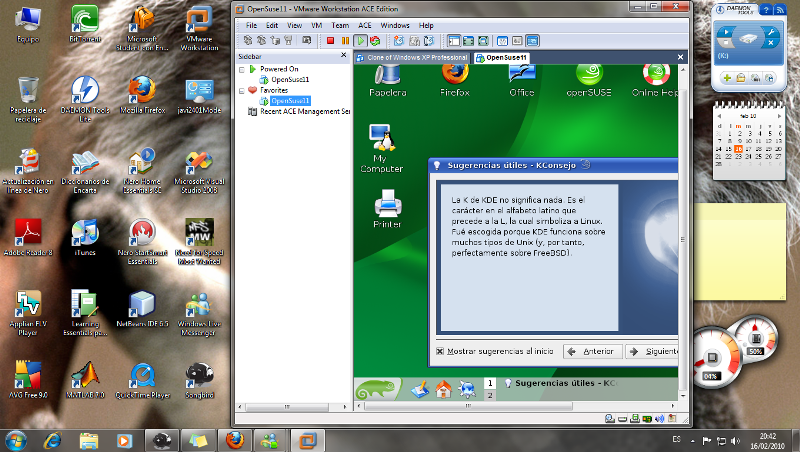Screen dimensions: 800x452
Task: Collapse the Favorites tree node
Action: pos(240,90)
